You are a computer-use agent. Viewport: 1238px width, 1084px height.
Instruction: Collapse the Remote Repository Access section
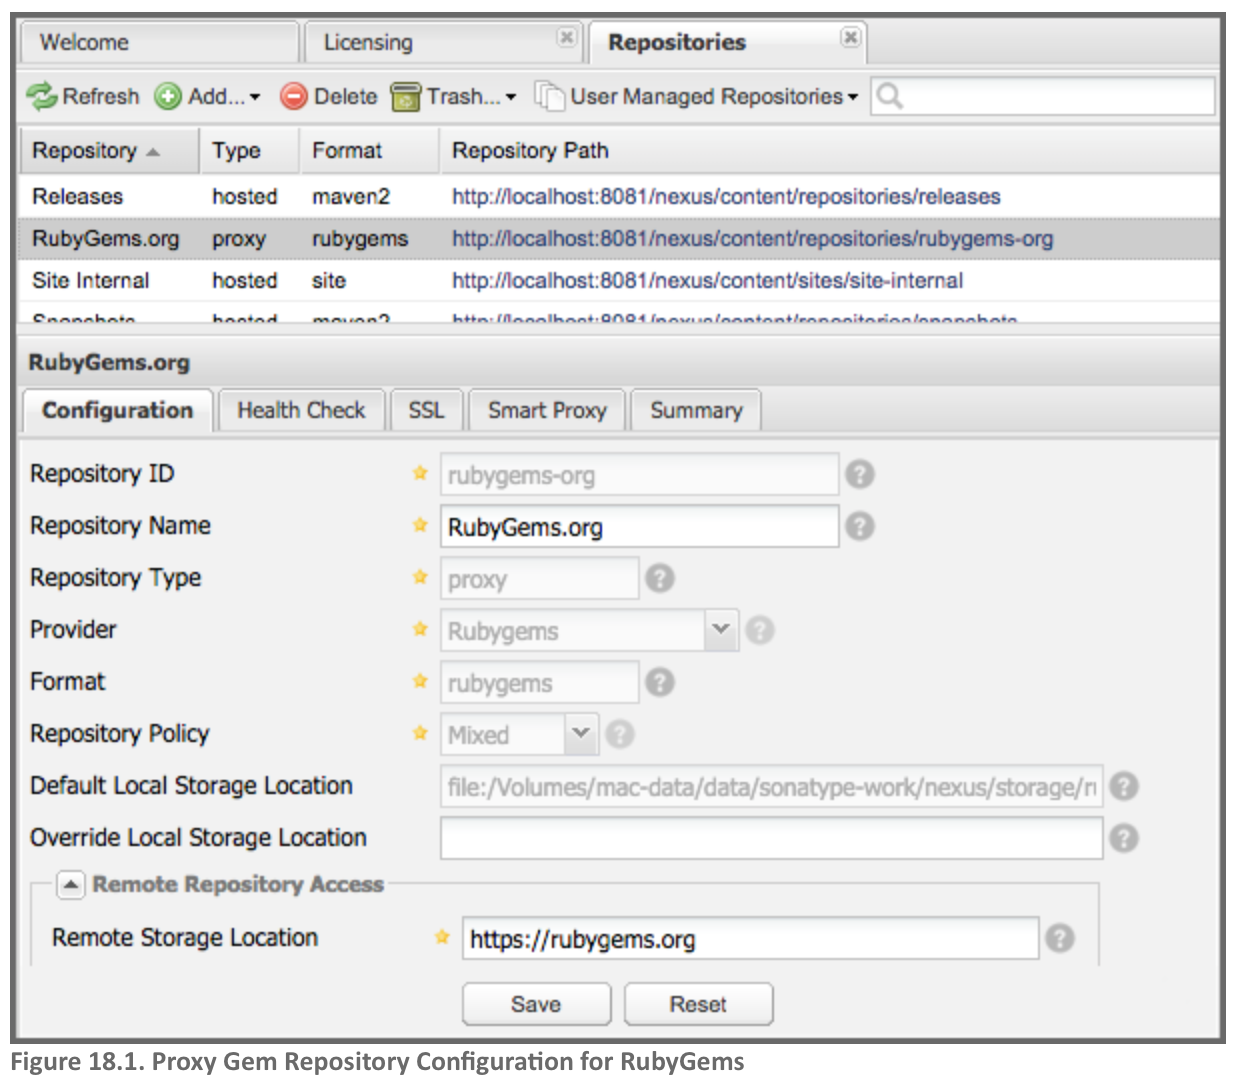point(70,885)
